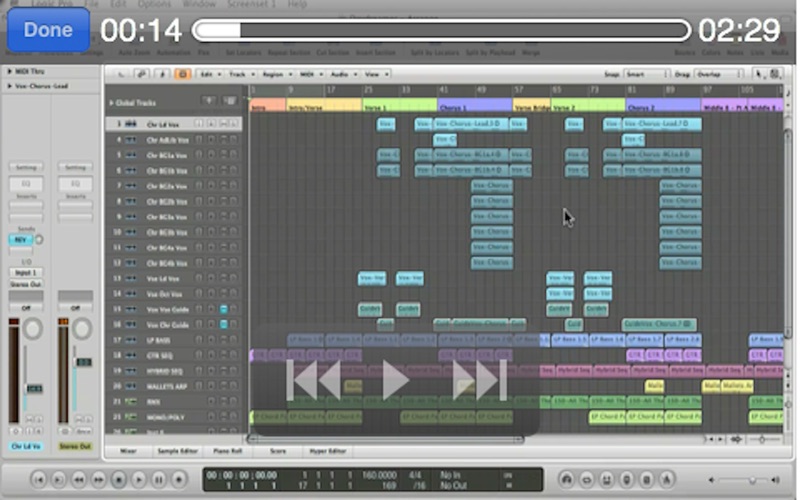The height and width of the screenshot is (500, 800).
Task: Tap the video overlay skip-forward arrows
Action: coord(480,380)
